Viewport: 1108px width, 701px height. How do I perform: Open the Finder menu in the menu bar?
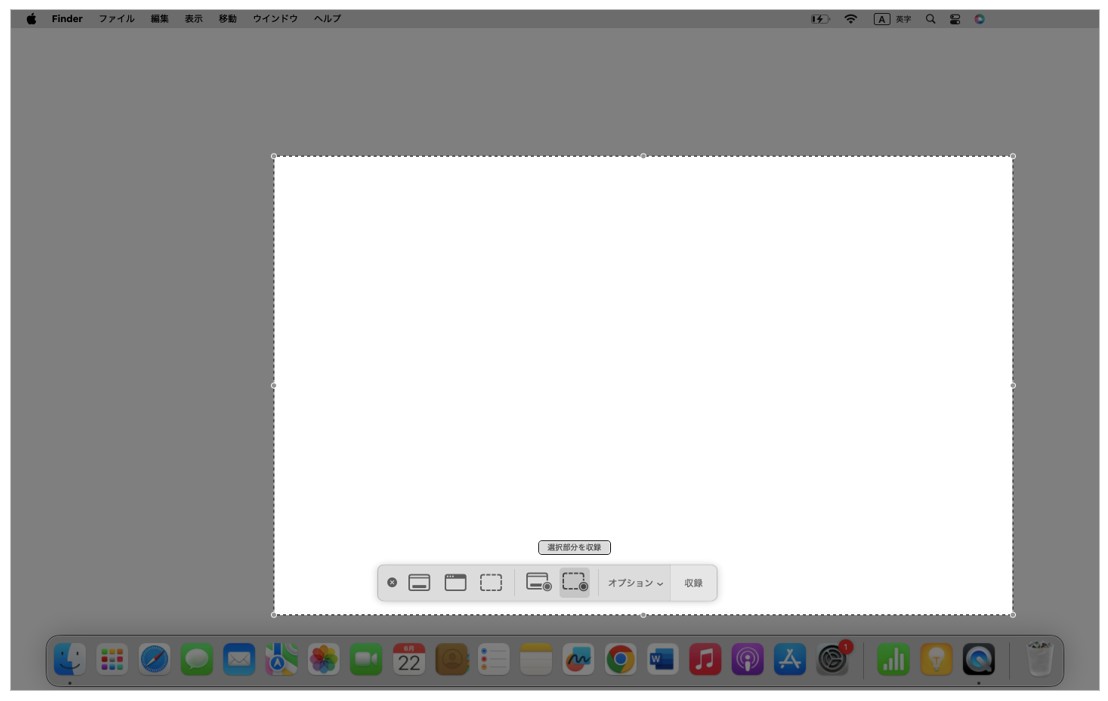coord(67,19)
